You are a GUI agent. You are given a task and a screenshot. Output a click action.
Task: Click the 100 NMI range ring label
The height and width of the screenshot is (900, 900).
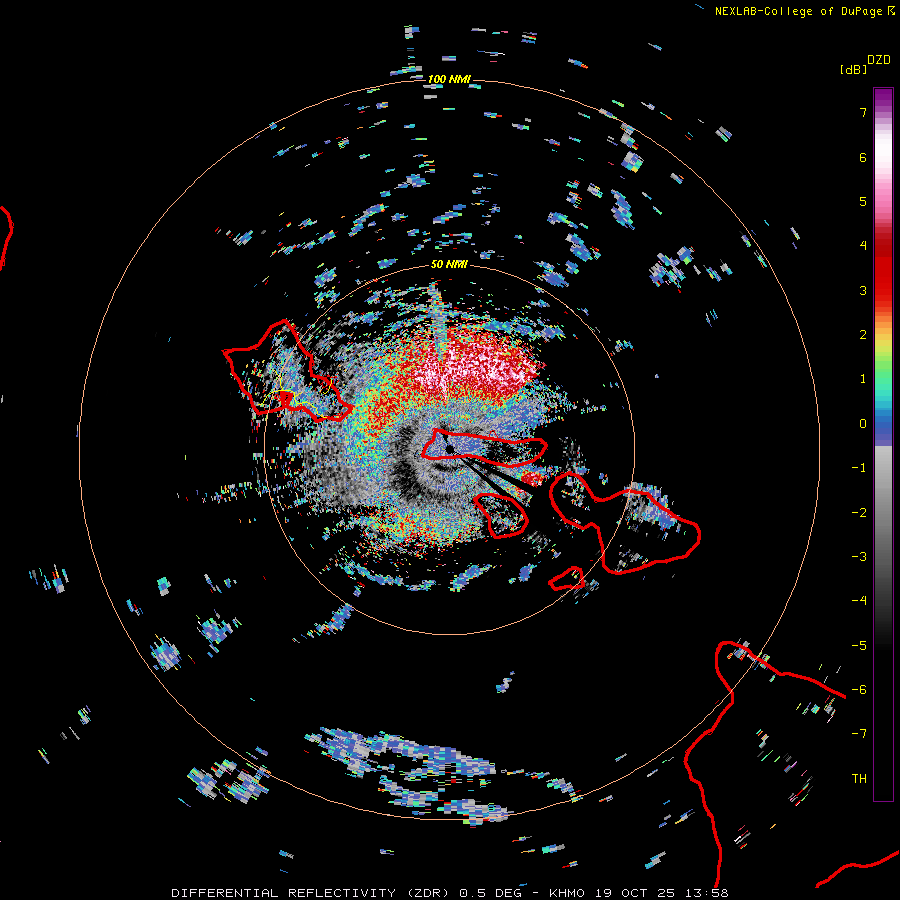[449, 79]
